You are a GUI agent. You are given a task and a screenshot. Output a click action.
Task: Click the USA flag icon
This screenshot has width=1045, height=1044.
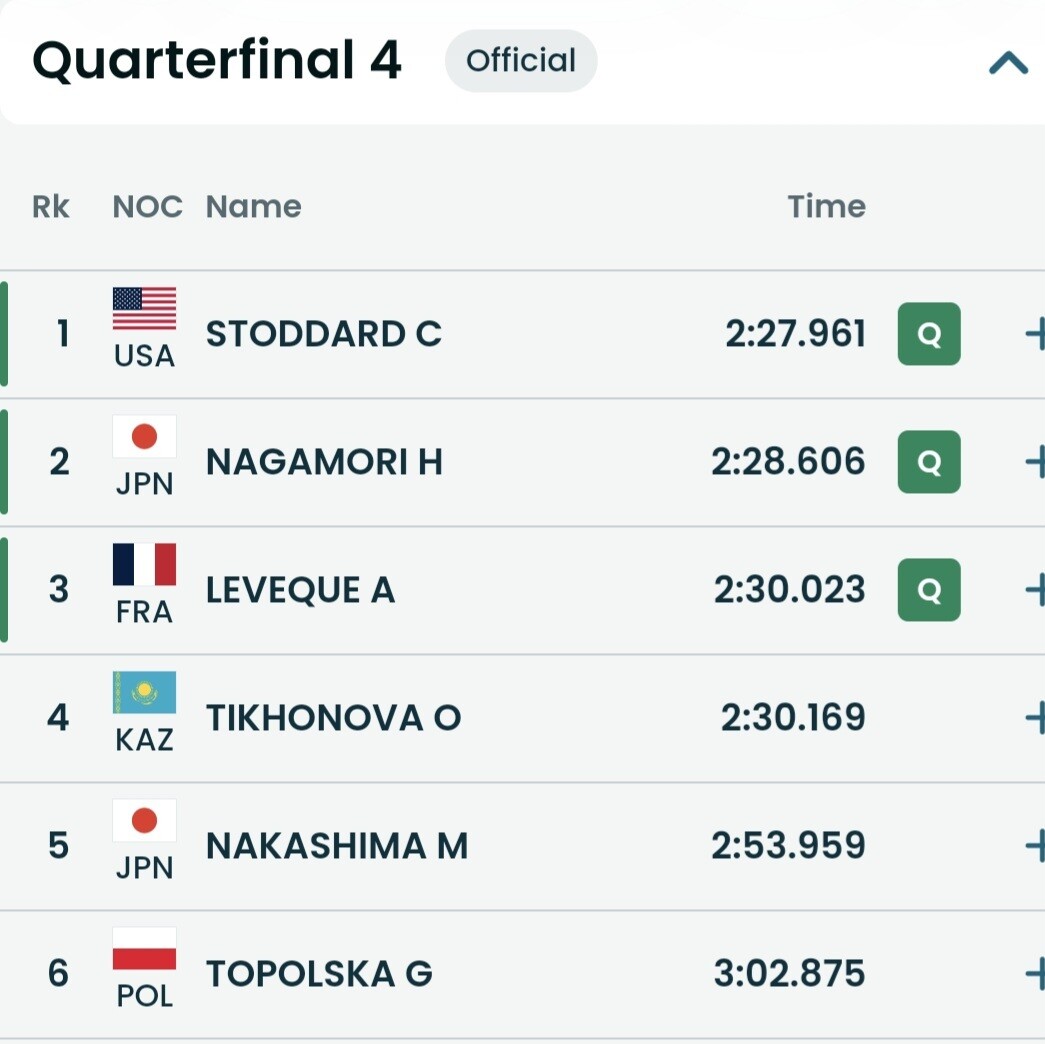click(144, 309)
